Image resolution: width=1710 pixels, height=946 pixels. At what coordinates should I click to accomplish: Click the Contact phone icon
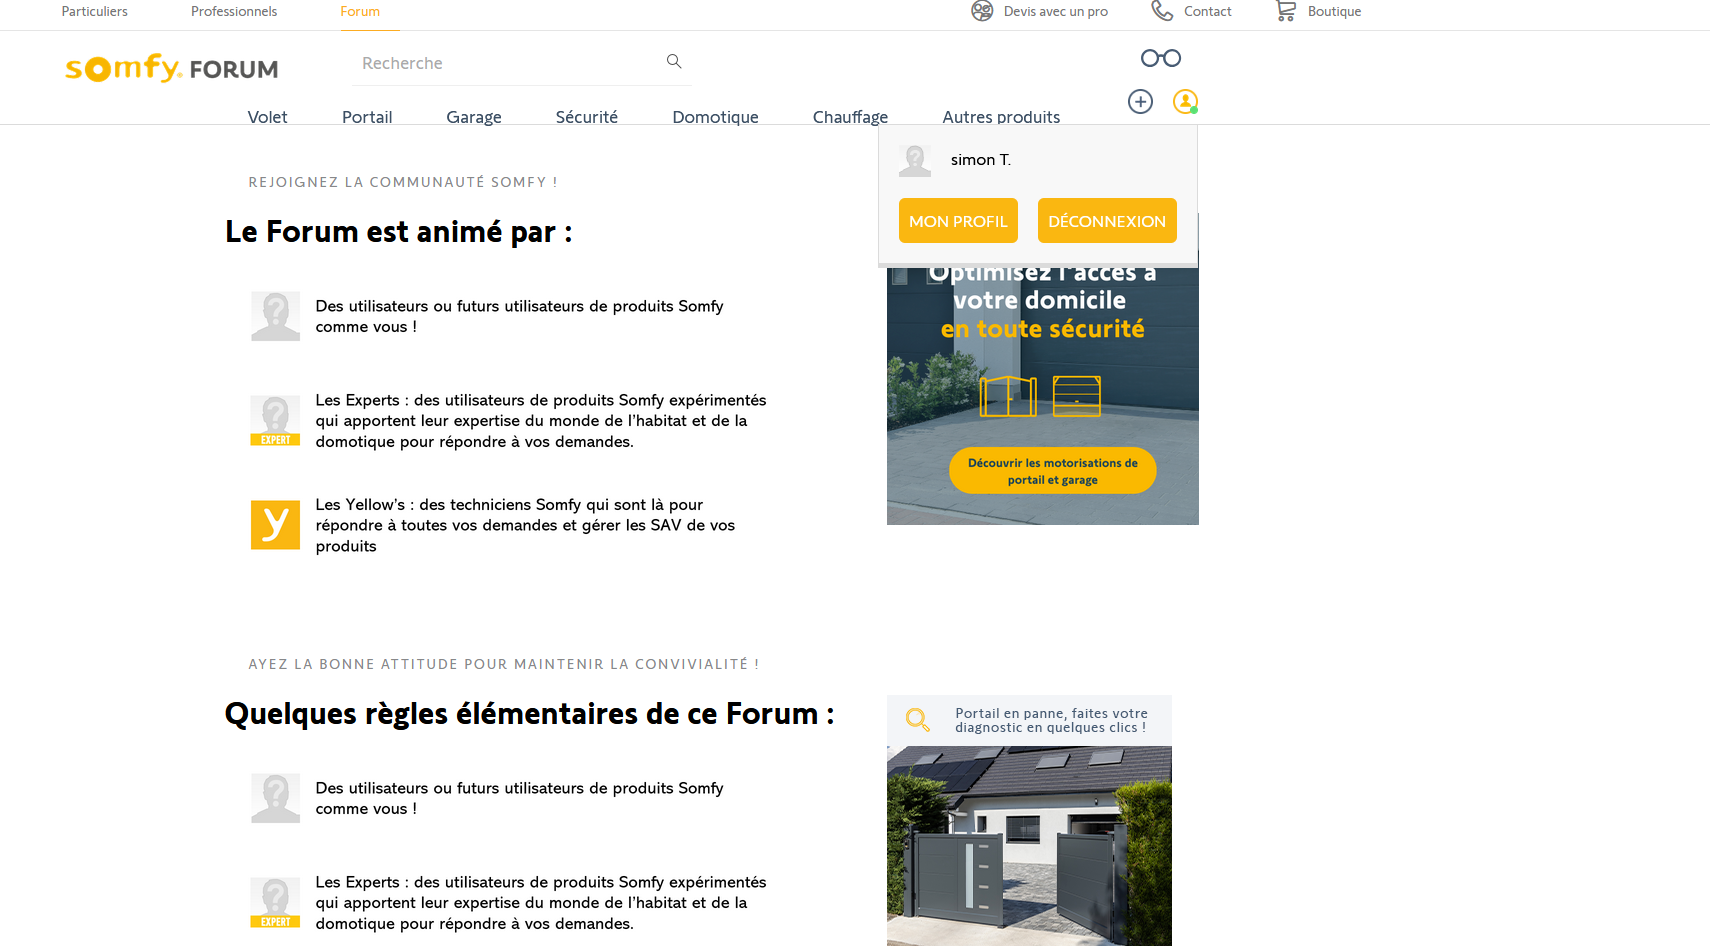point(1161,11)
